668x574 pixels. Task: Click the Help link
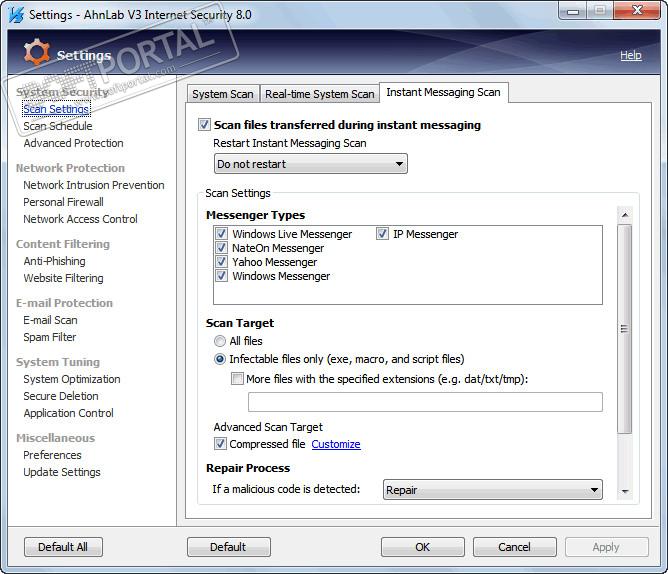(x=631, y=55)
